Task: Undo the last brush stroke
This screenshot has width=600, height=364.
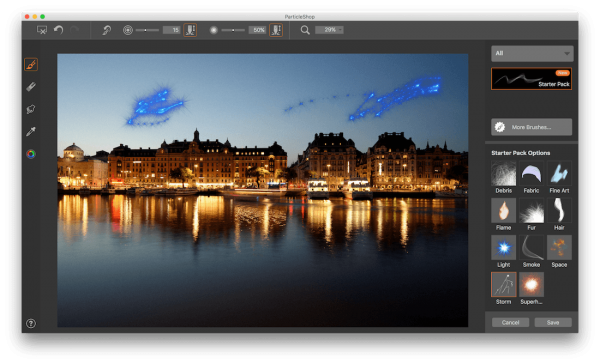Action: click(58, 30)
